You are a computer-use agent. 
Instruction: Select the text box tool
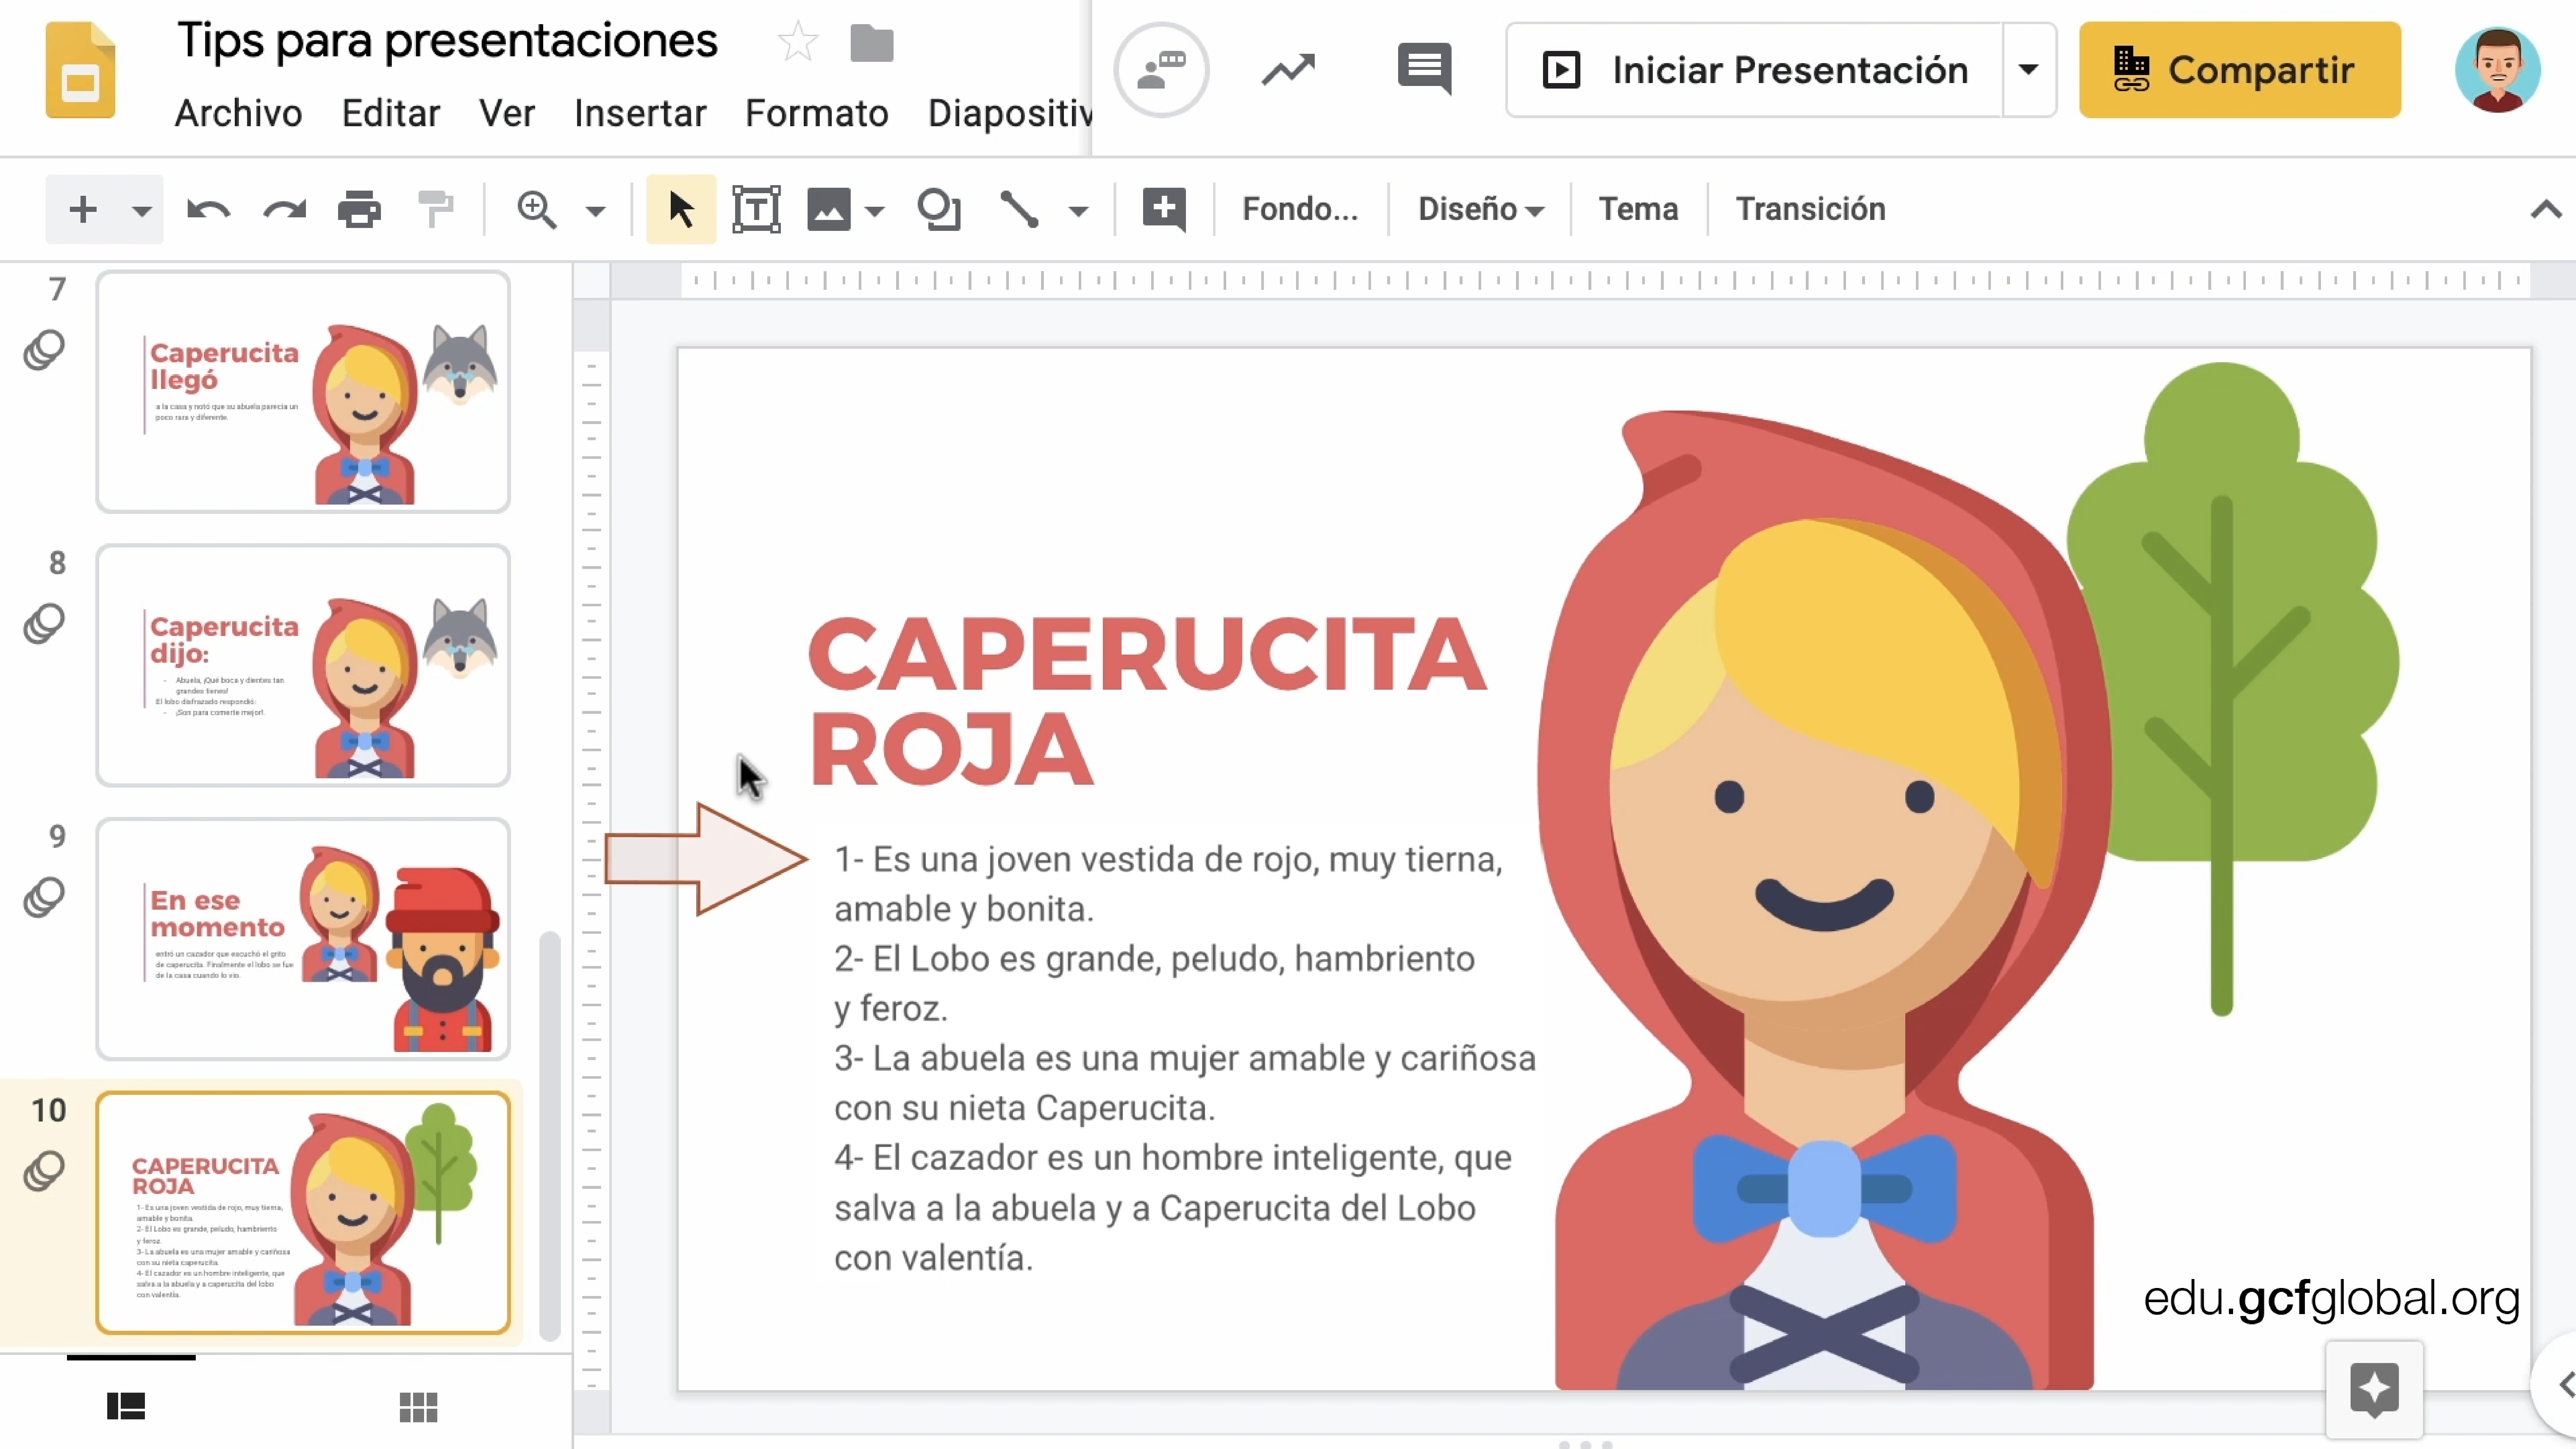coord(756,209)
